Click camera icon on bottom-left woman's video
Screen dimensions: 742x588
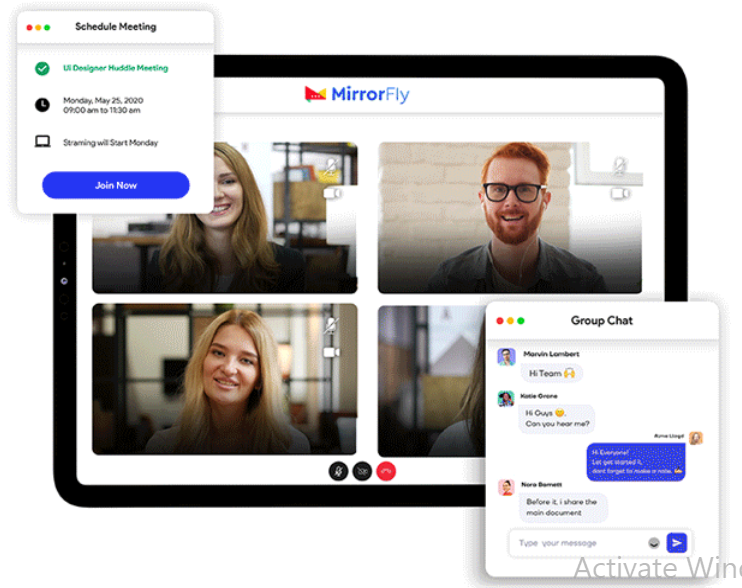(332, 352)
